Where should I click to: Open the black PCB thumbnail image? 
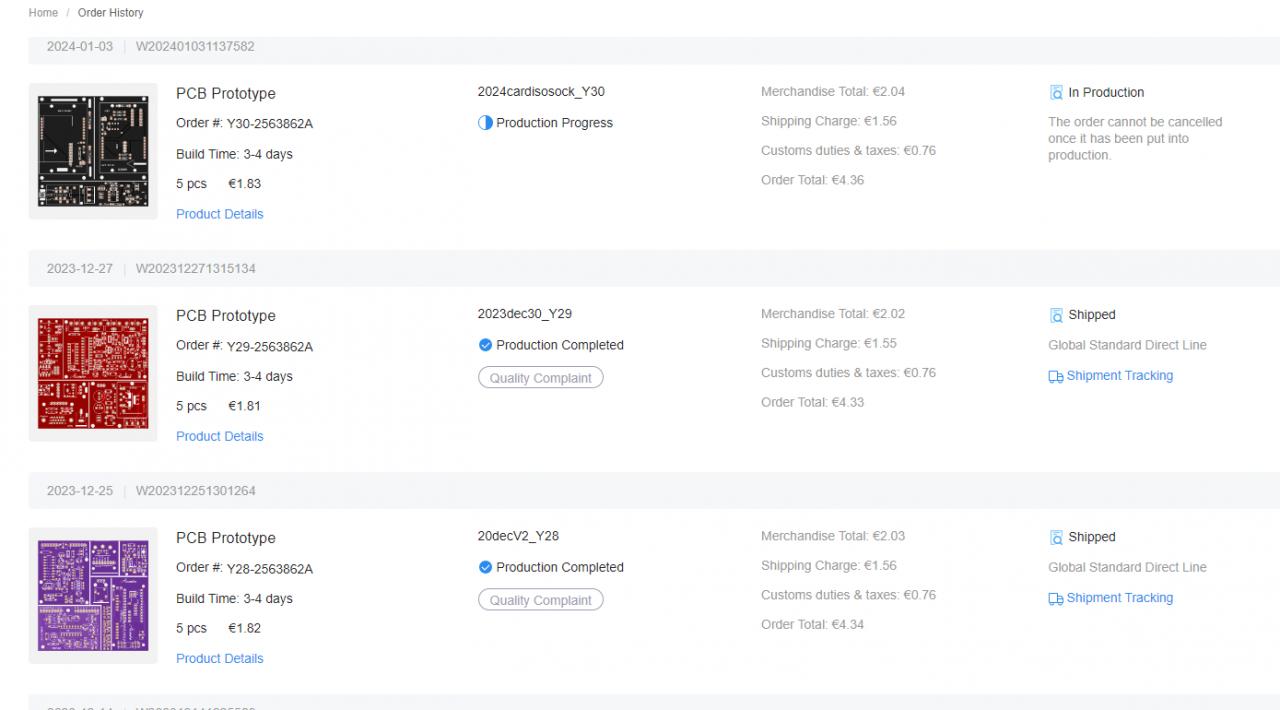(x=93, y=151)
